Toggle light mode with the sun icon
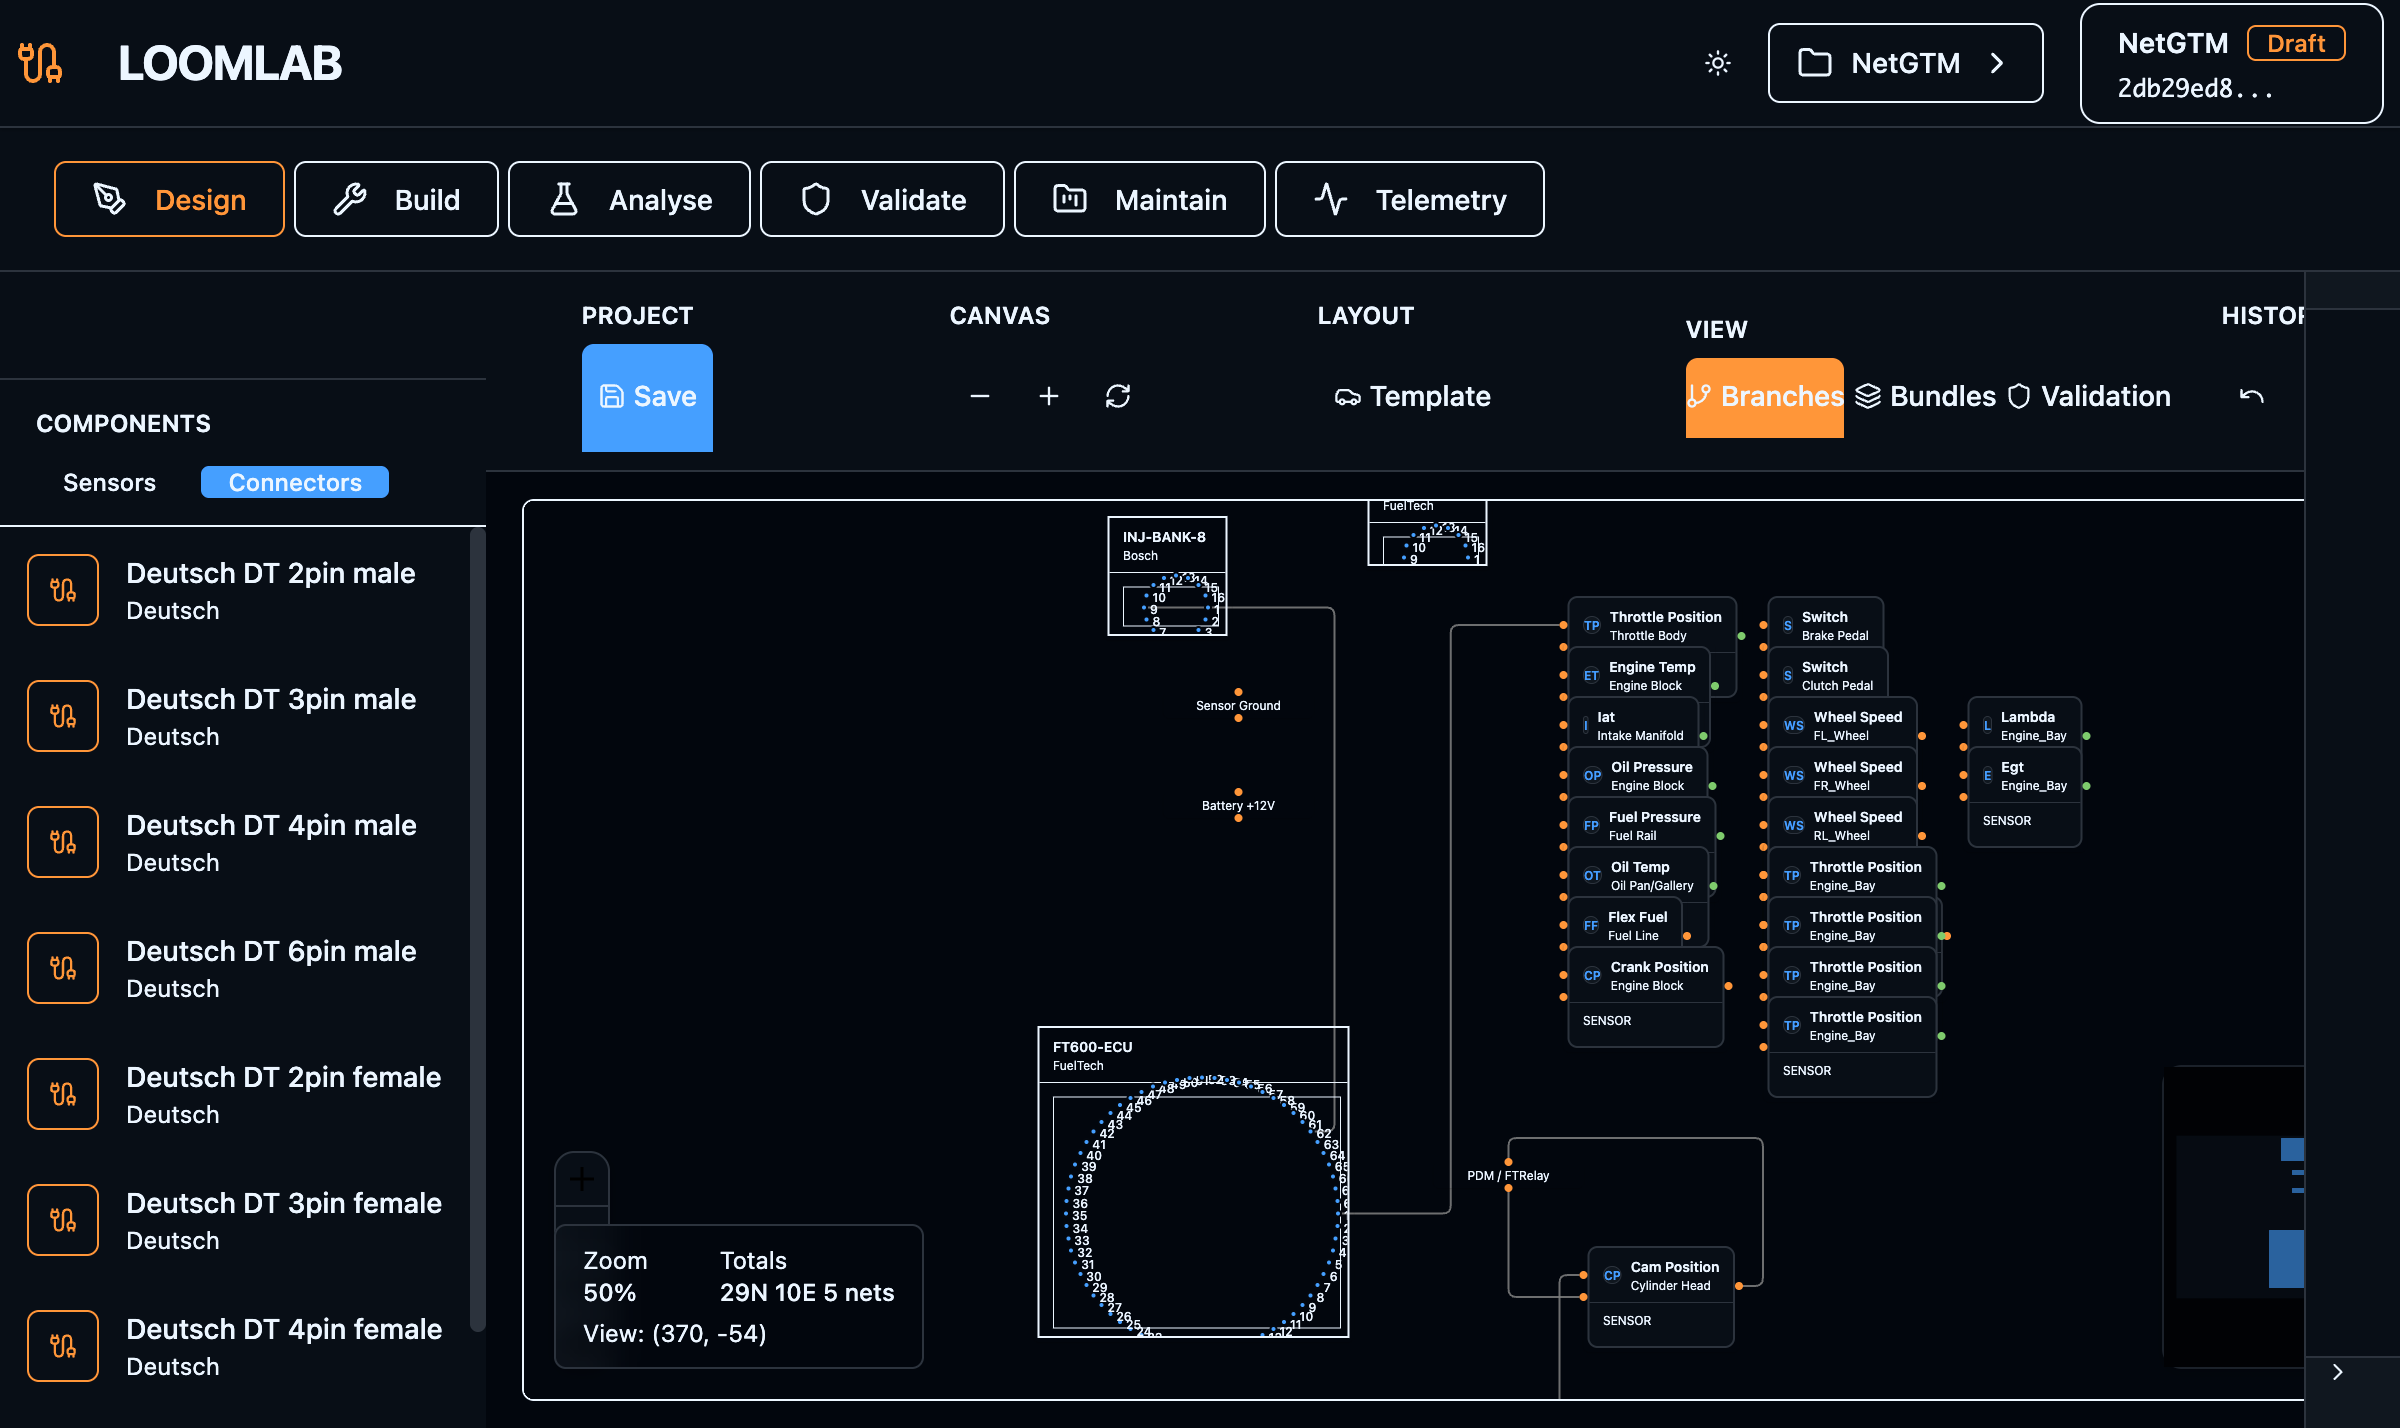 coord(1718,63)
